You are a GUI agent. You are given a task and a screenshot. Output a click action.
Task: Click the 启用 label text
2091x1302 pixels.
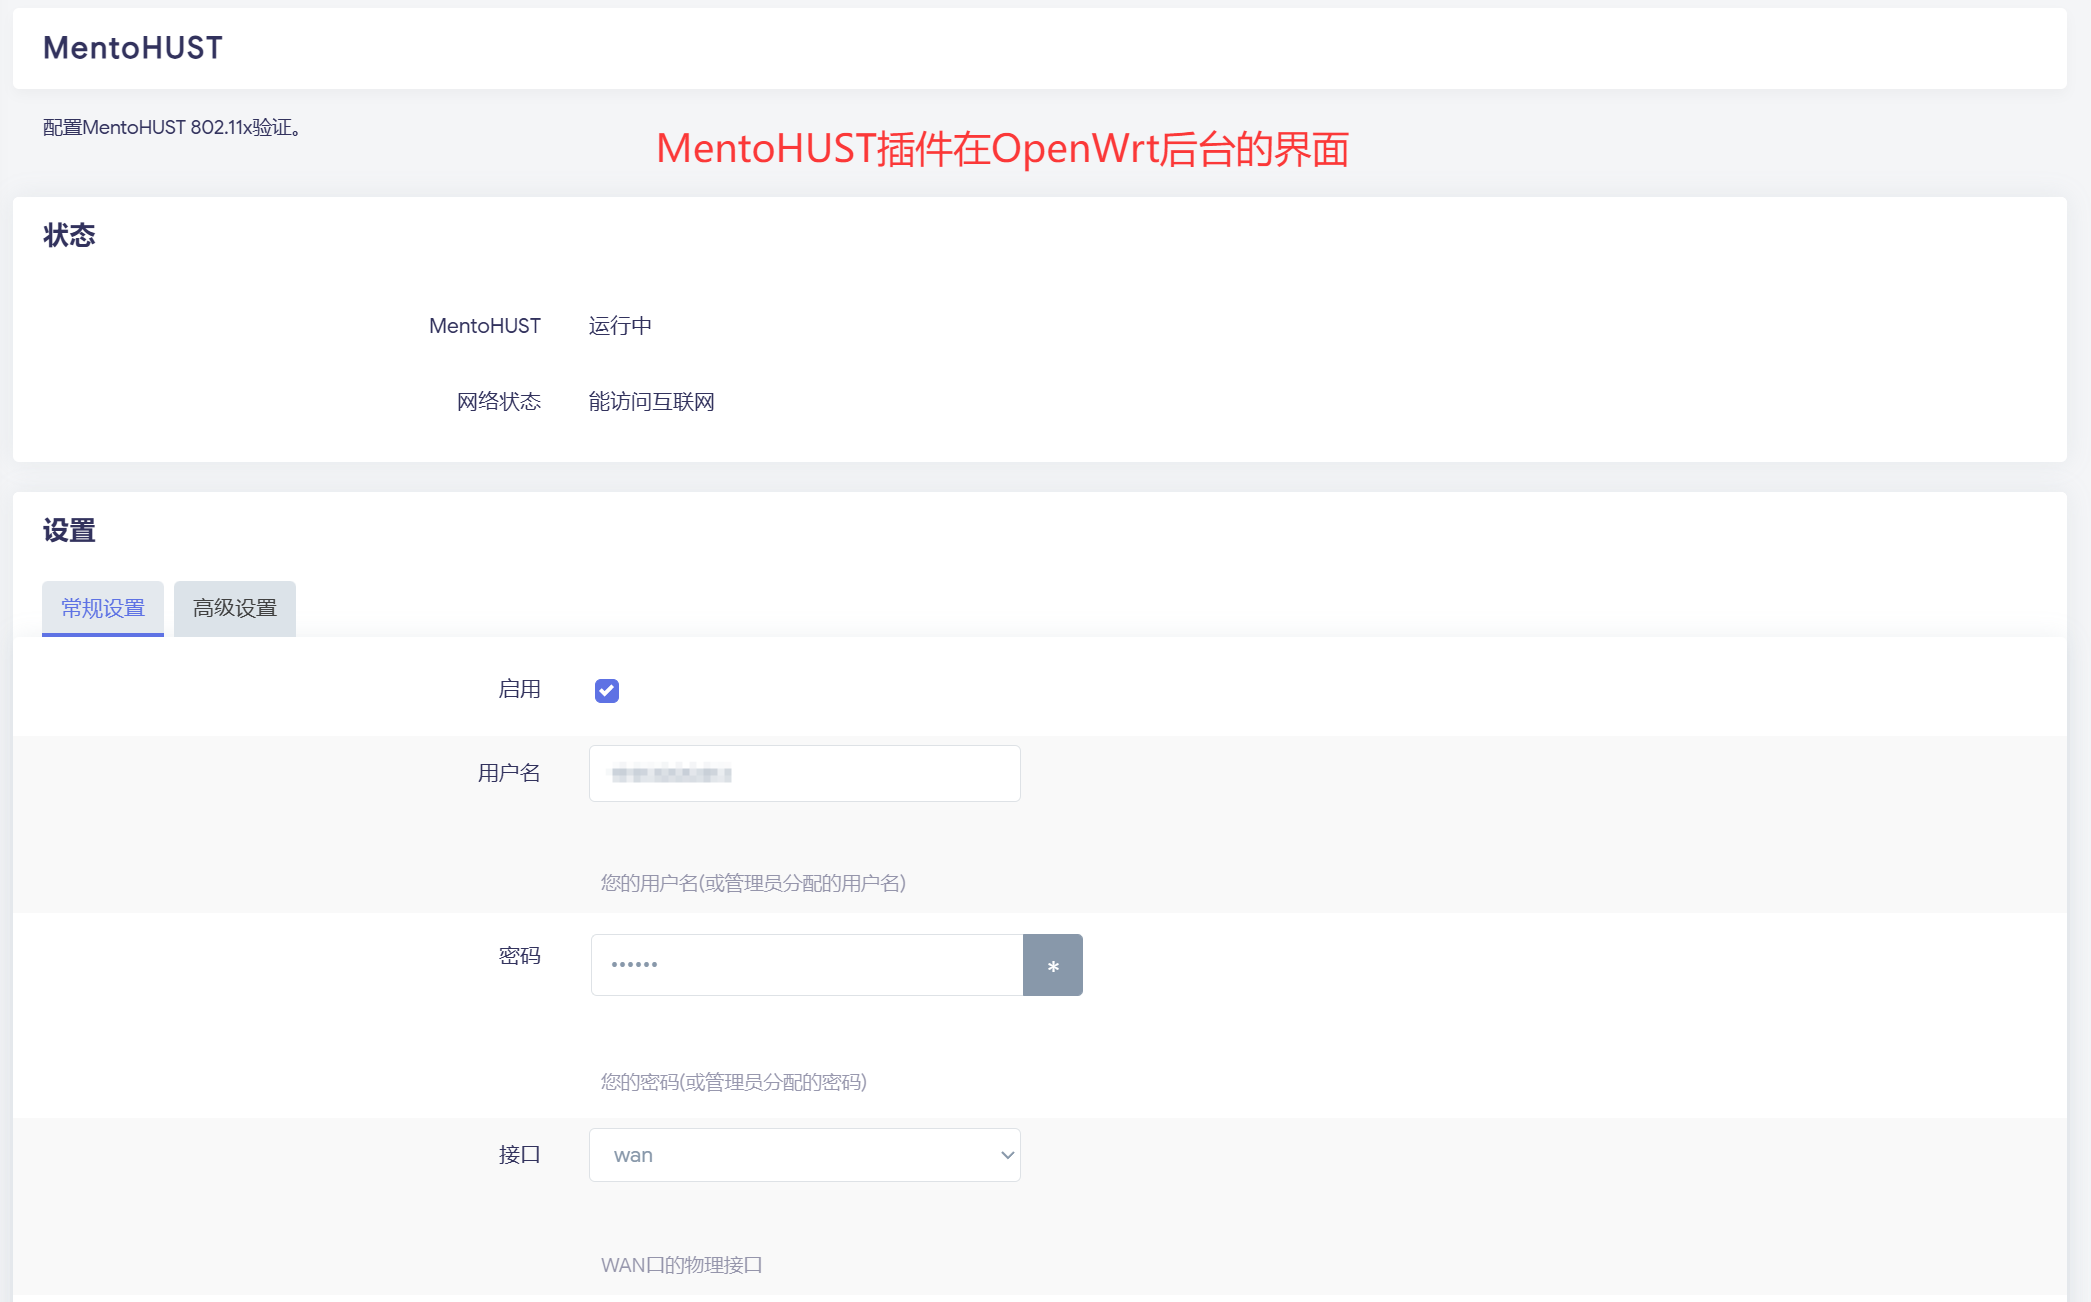(519, 689)
